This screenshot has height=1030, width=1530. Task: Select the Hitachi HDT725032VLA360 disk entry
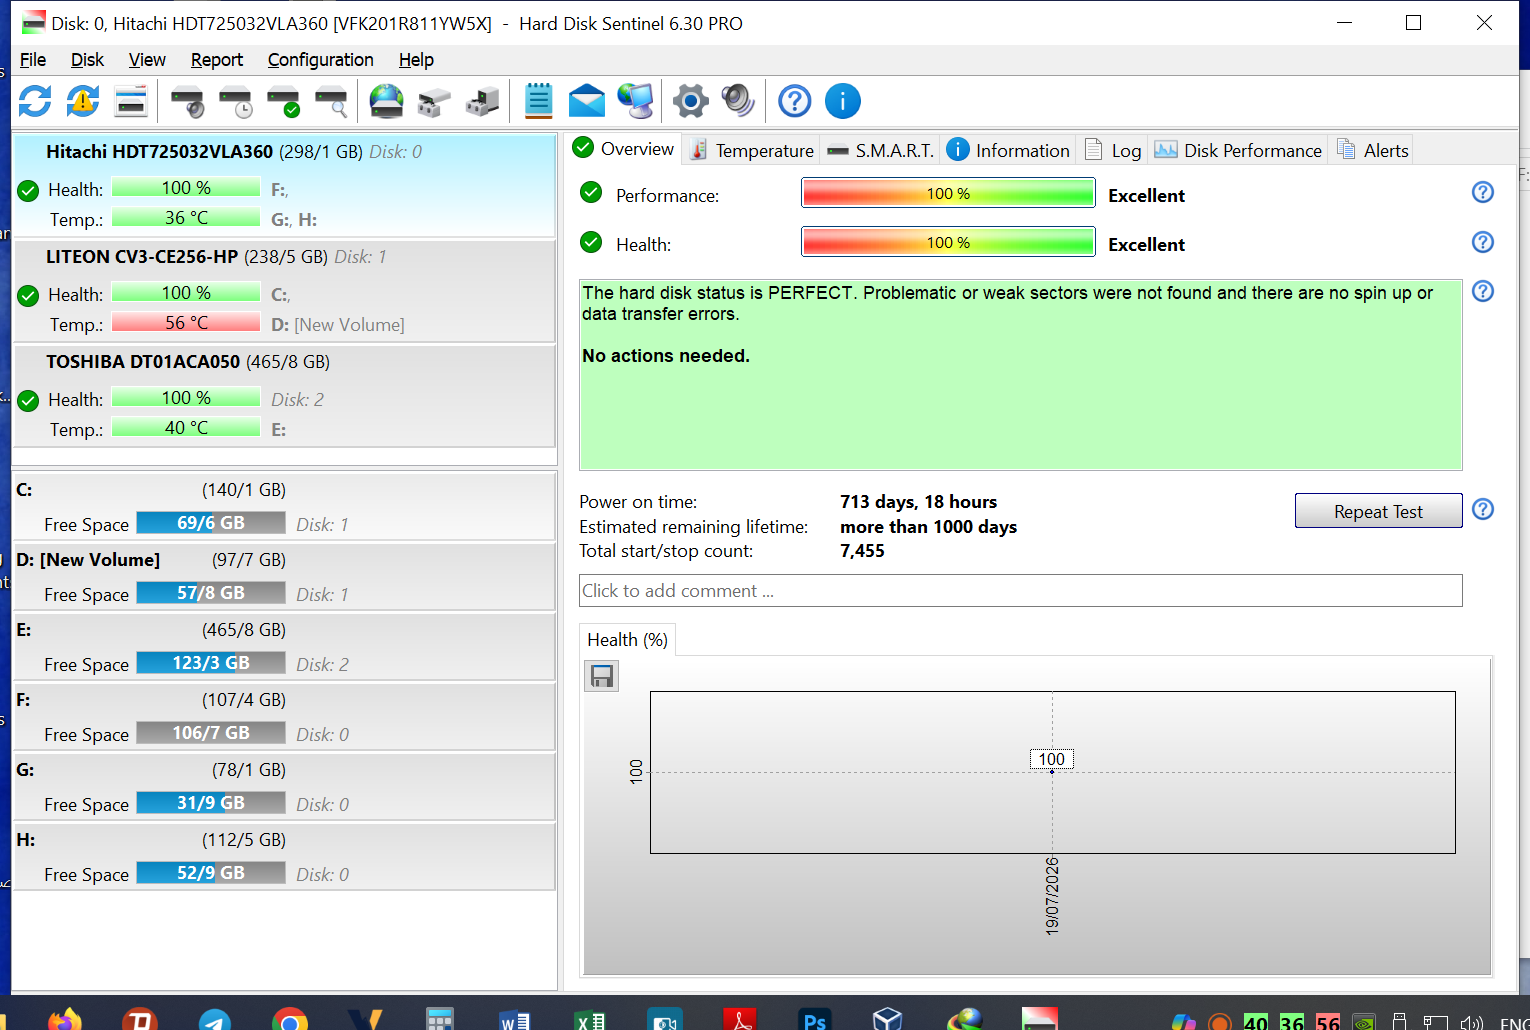pos(284,186)
